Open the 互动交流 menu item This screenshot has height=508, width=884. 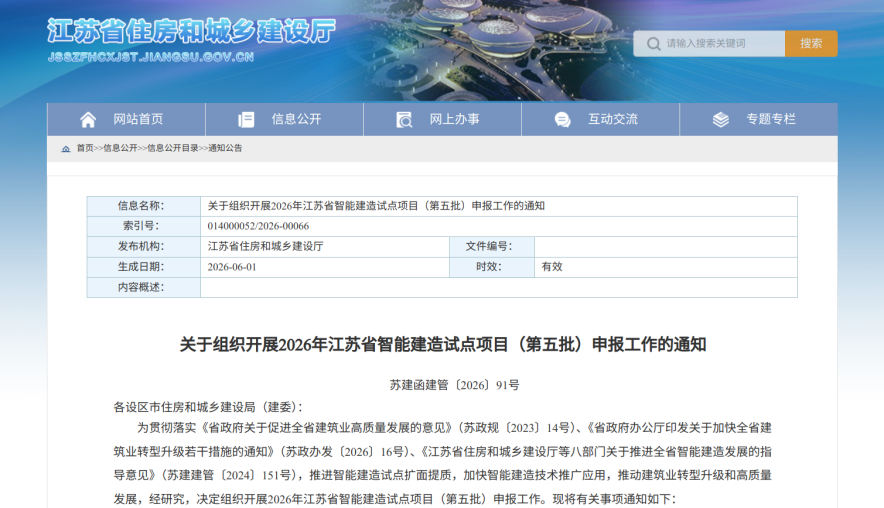[600, 120]
